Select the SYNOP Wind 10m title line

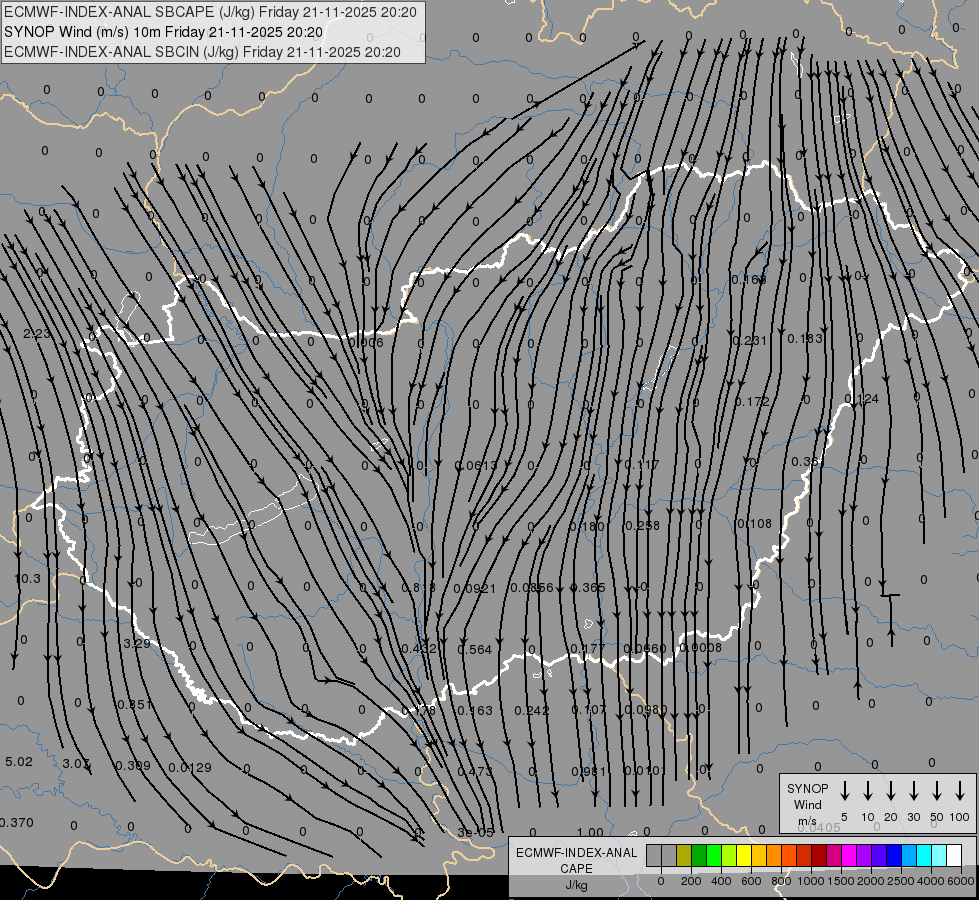click(163, 32)
